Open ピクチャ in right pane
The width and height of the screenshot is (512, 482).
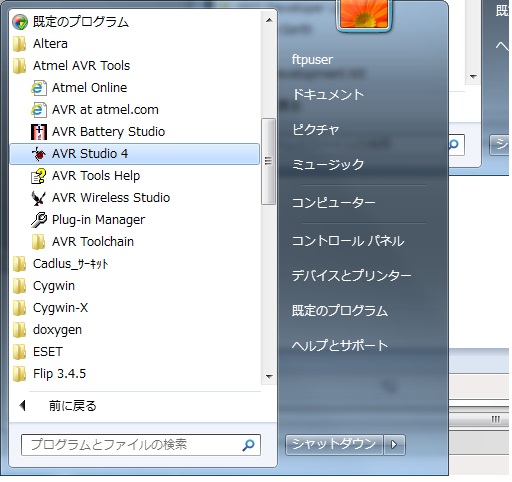pyautogui.click(x=315, y=129)
